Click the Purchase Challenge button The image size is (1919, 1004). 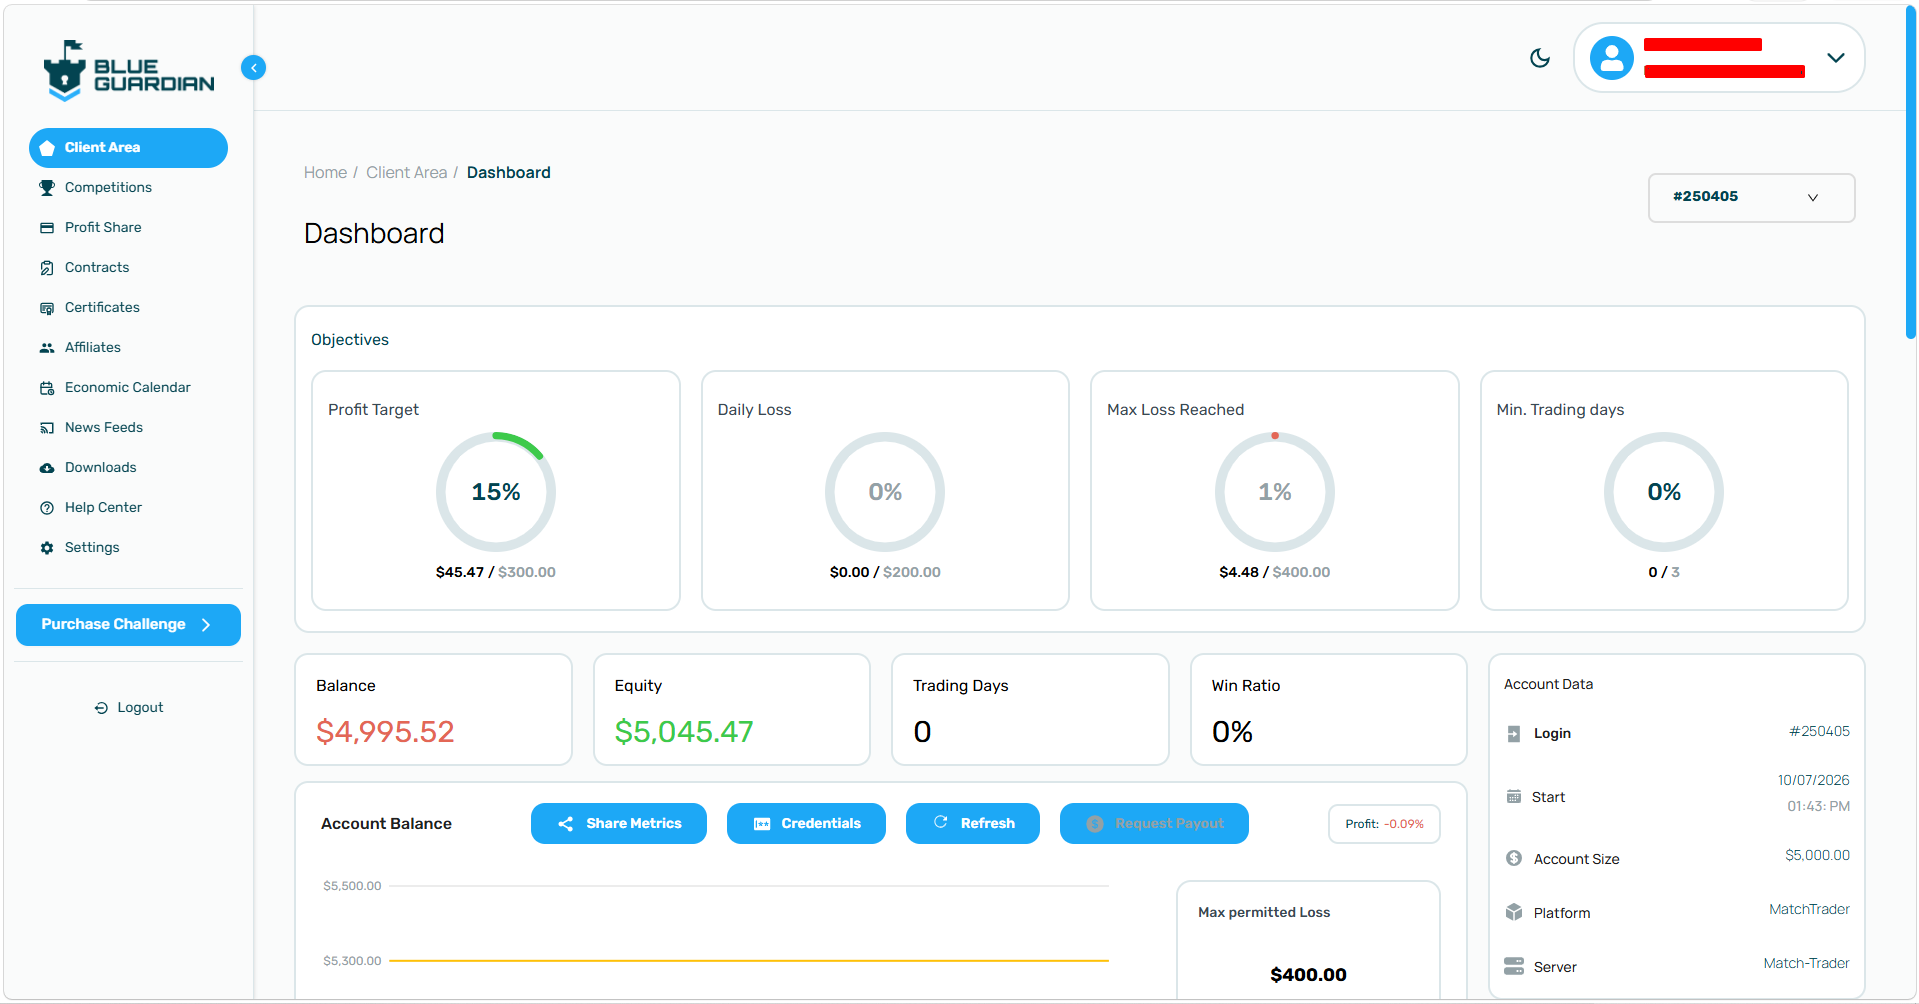coord(128,625)
